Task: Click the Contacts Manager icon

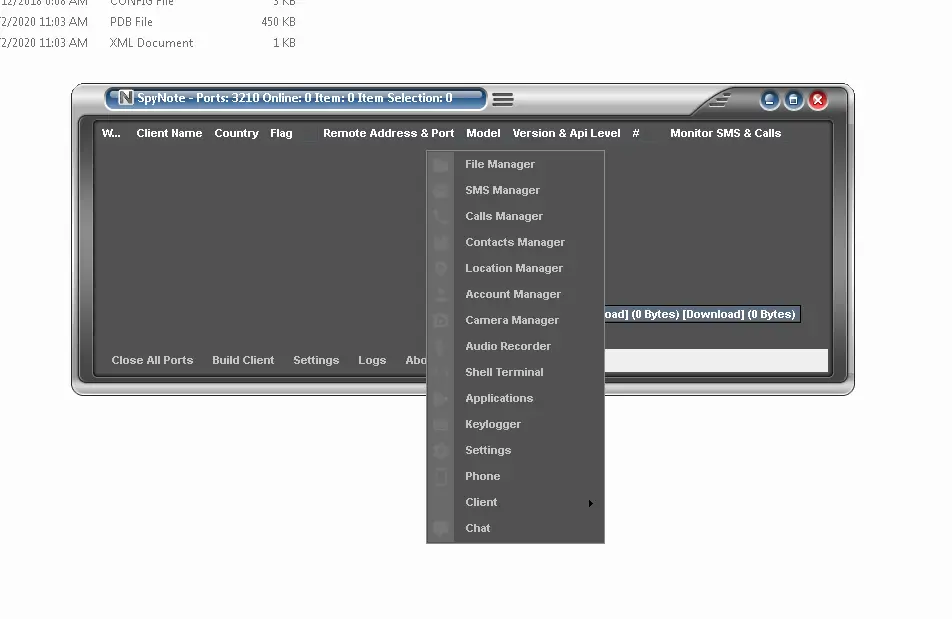Action: [440, 242]
